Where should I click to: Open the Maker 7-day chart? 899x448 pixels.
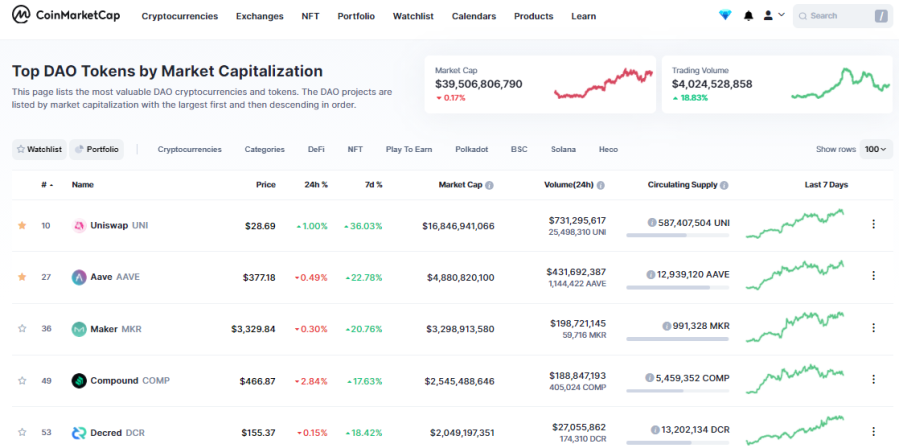(795, 327)
